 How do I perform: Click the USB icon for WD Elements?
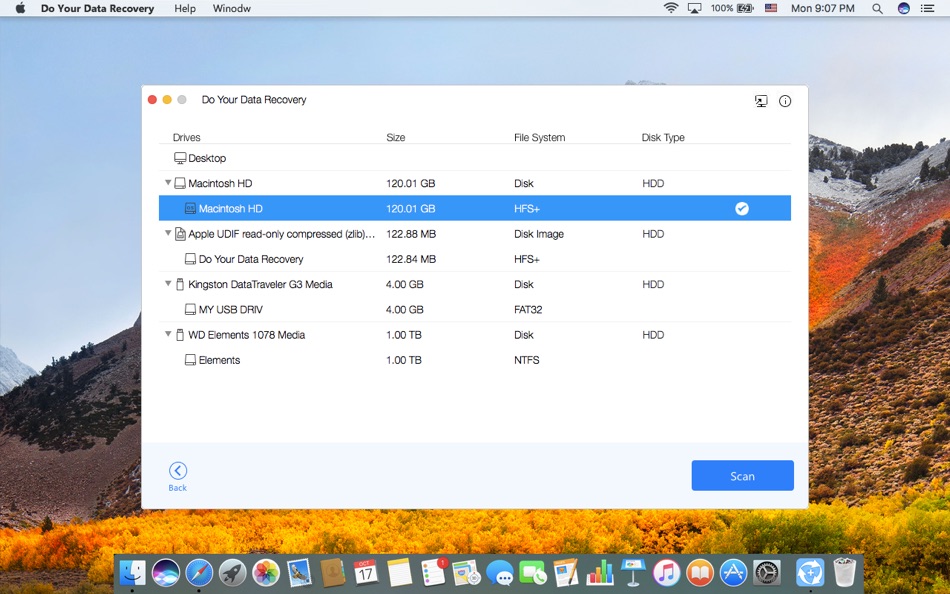coord(180,335)
